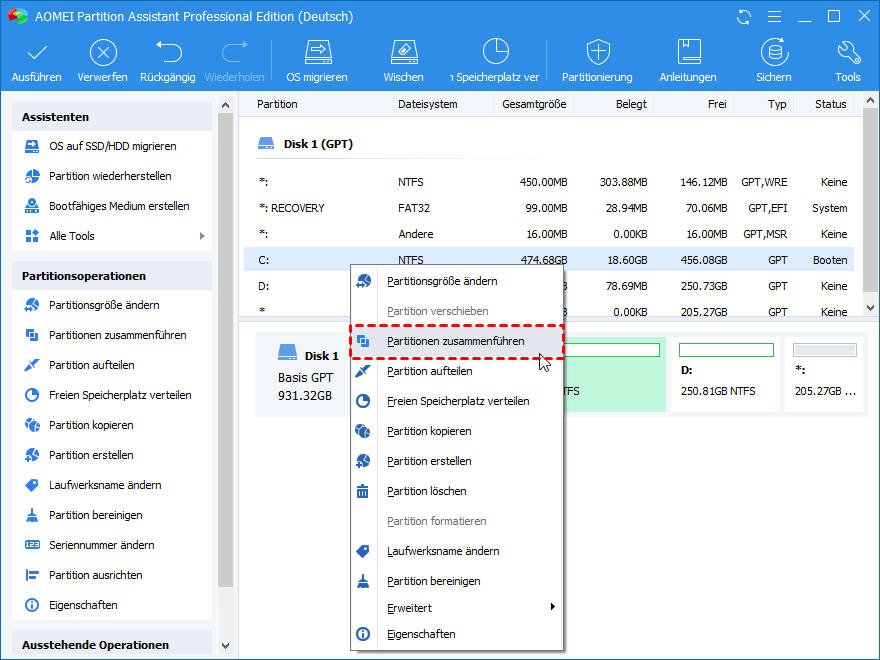Select the 205.27GB unallocated block in disk map
880x660 pixels.
(824, 374)
